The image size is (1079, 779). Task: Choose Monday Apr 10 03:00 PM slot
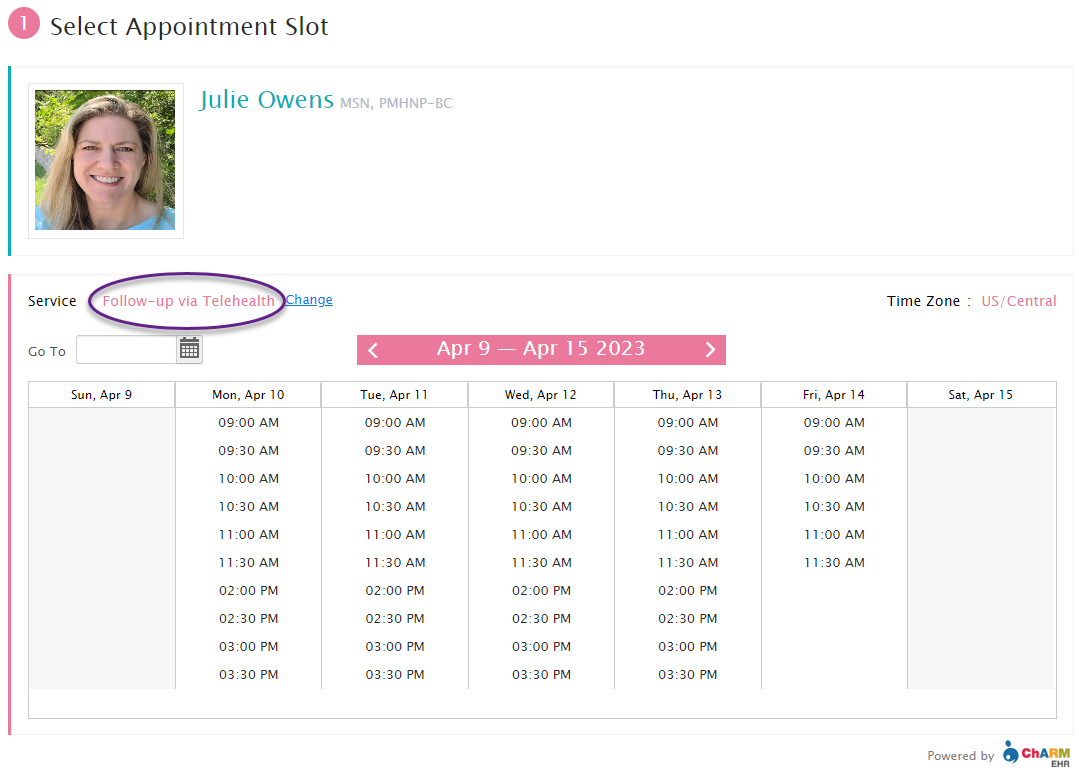248,646
